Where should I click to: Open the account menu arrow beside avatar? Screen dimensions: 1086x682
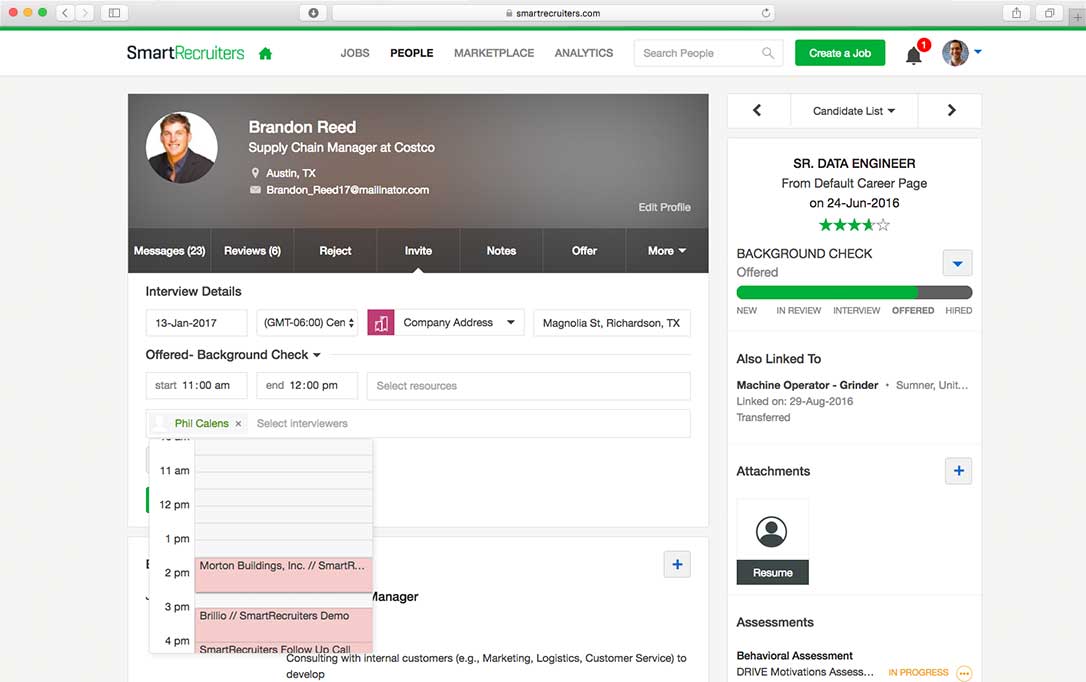coord(977,52)
